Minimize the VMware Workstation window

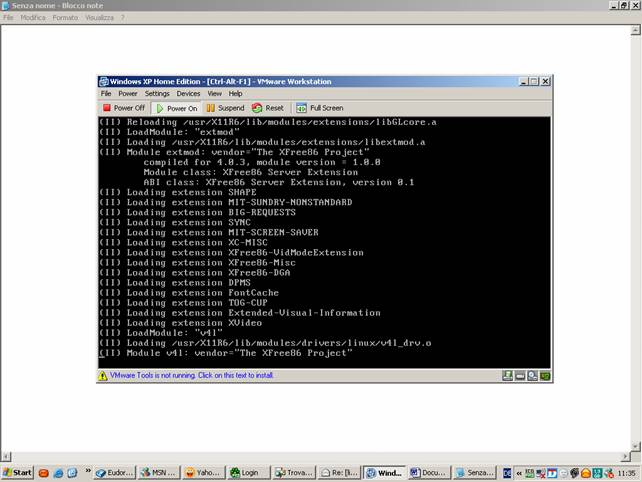tap(523, 81)
